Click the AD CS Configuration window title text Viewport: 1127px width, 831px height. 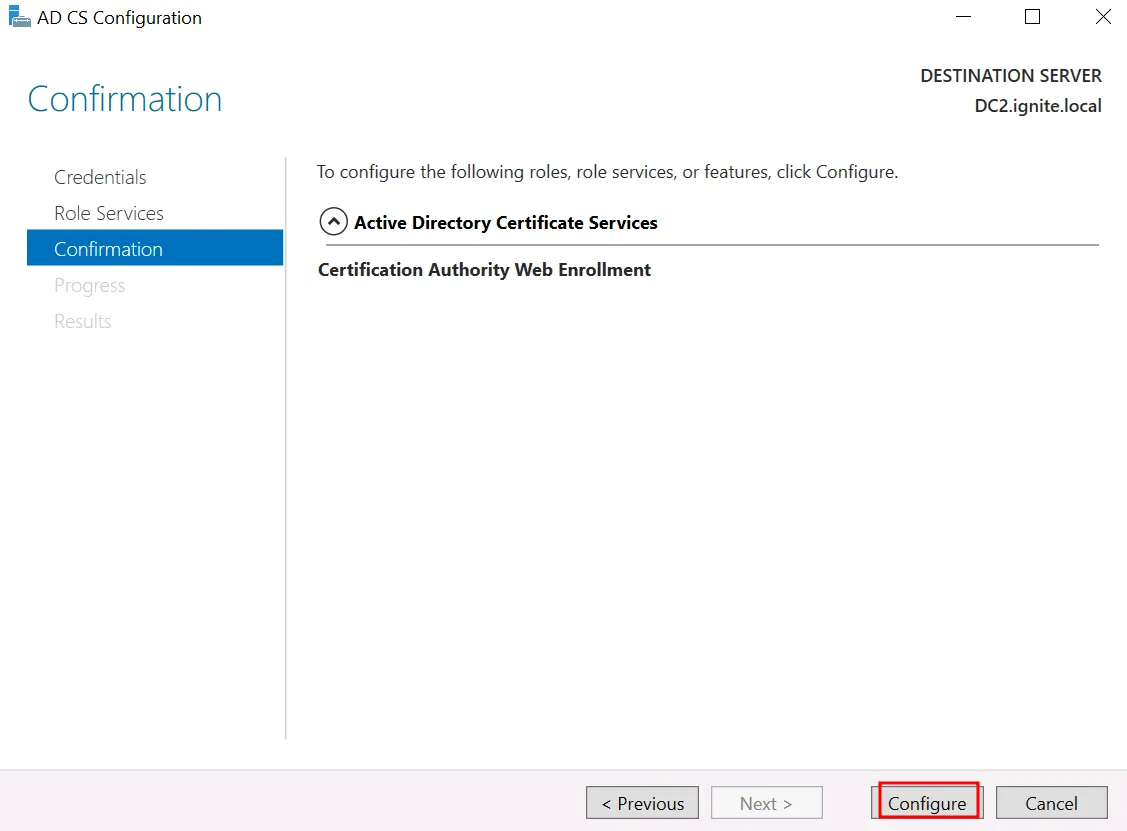click(x=119, y=18)
